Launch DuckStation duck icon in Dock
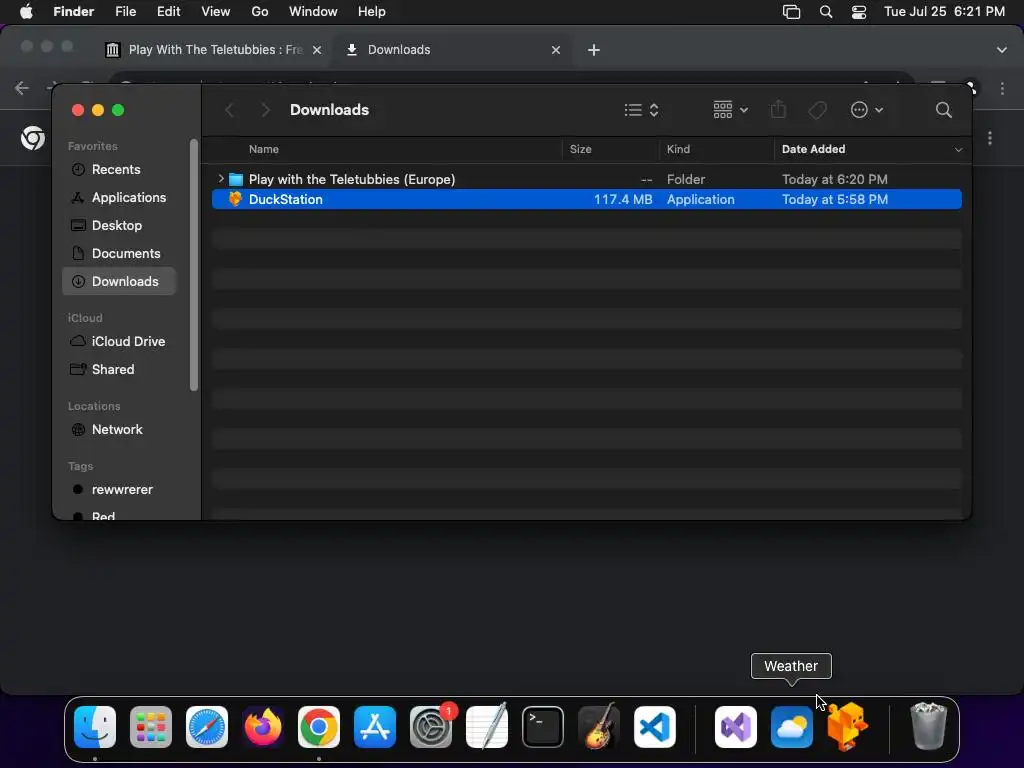 pyautogui.click(x=848, y=727)
